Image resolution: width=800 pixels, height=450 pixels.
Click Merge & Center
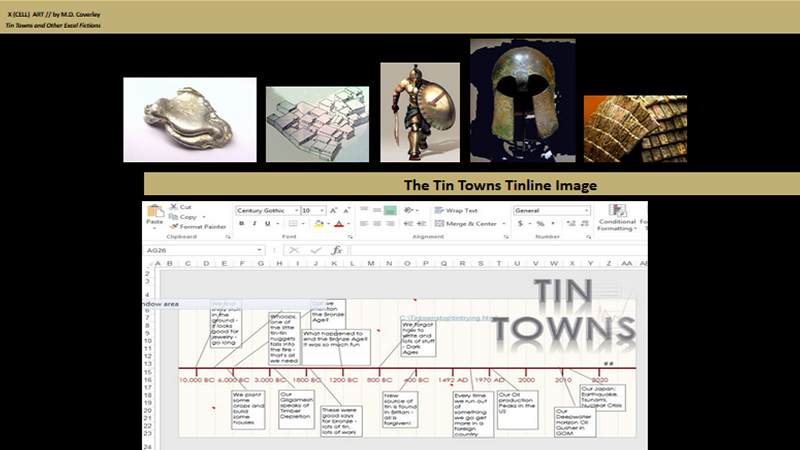point(466,223)
